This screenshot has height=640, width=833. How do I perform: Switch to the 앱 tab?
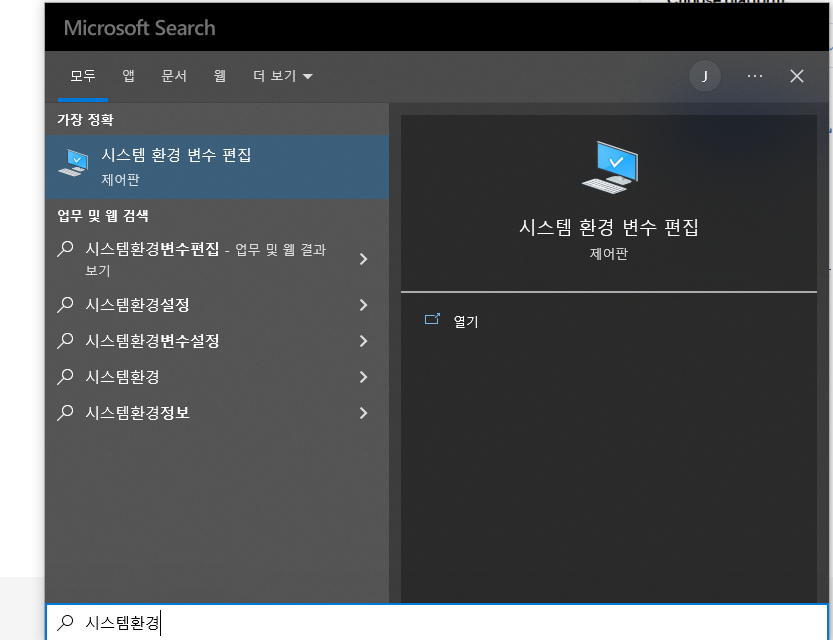pos(129,76)
